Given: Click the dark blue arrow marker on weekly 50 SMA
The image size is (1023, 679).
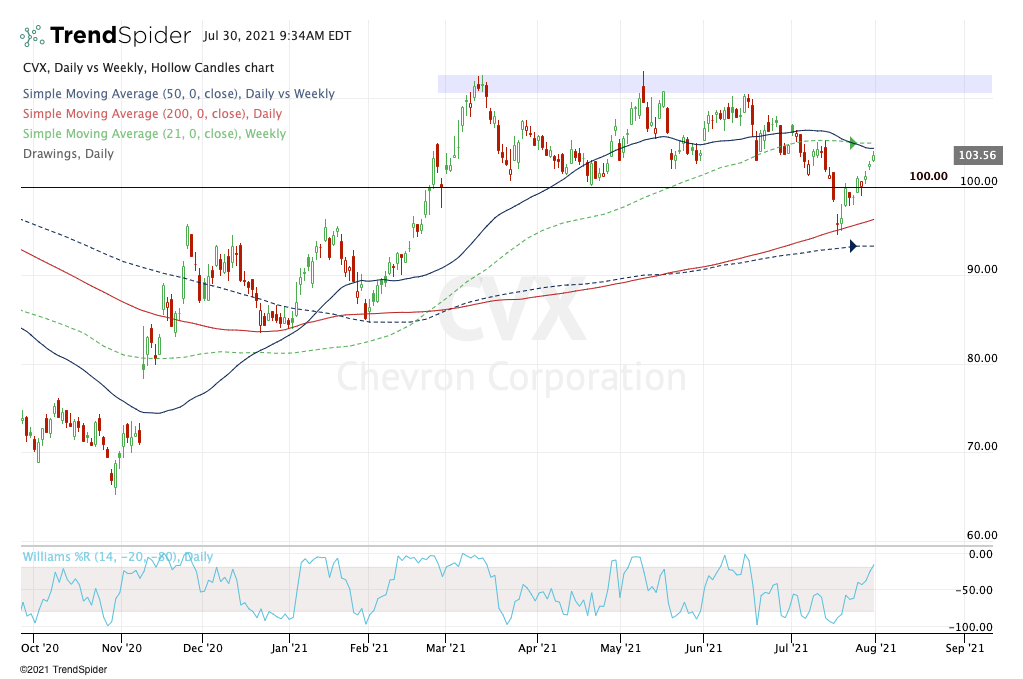Looking at the screenshot, I should [x=853, y=246].
